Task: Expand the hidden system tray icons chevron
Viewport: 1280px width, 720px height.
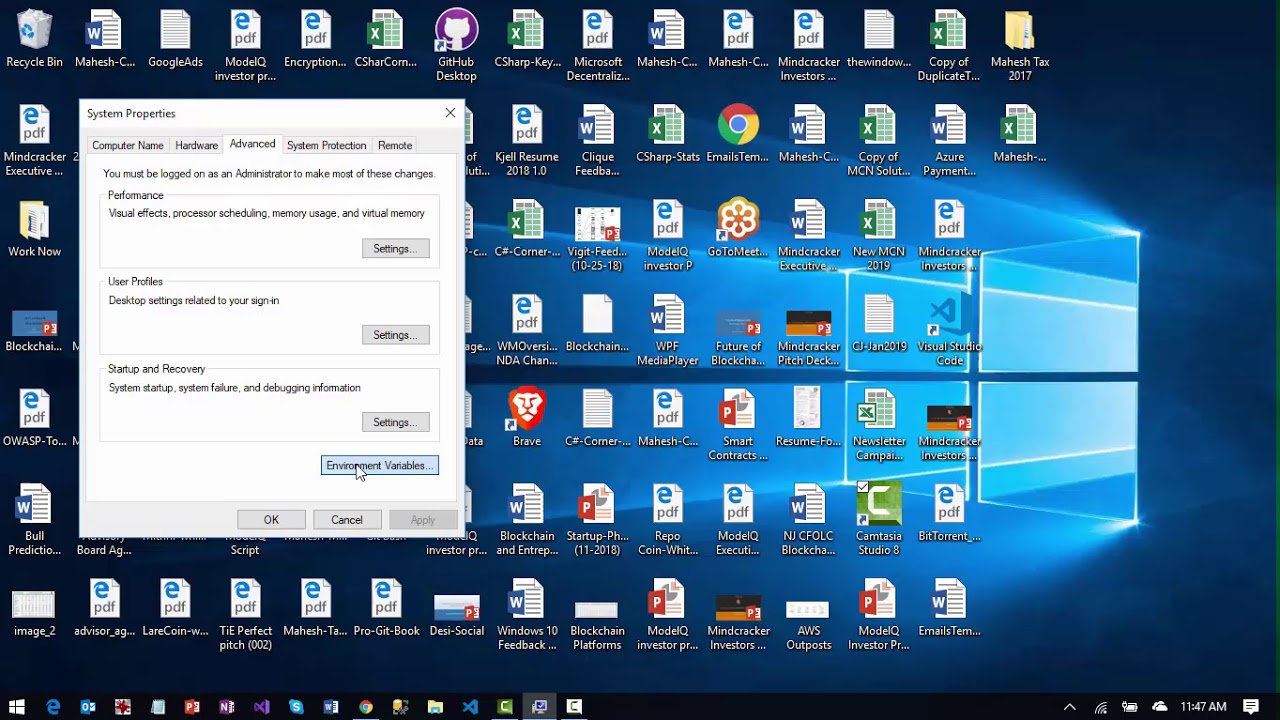Action: (1069, 707)
